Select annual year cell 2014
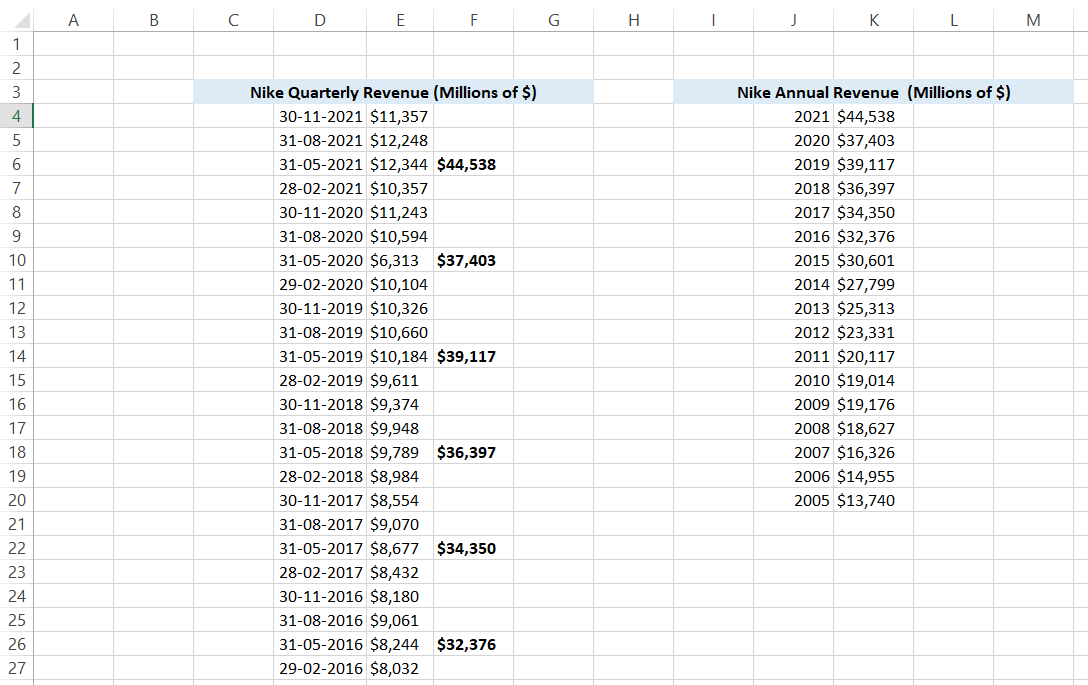The image size is (1088, 685). 793,285
